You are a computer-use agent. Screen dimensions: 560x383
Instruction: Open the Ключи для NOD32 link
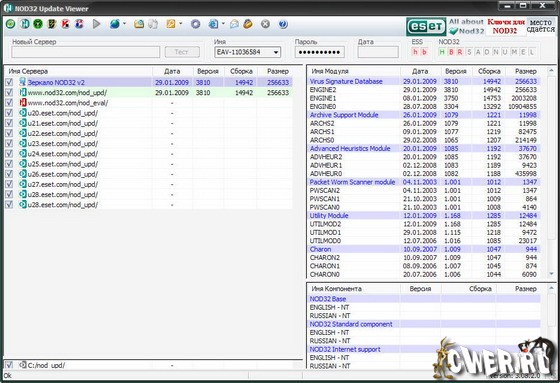[505, 26]
